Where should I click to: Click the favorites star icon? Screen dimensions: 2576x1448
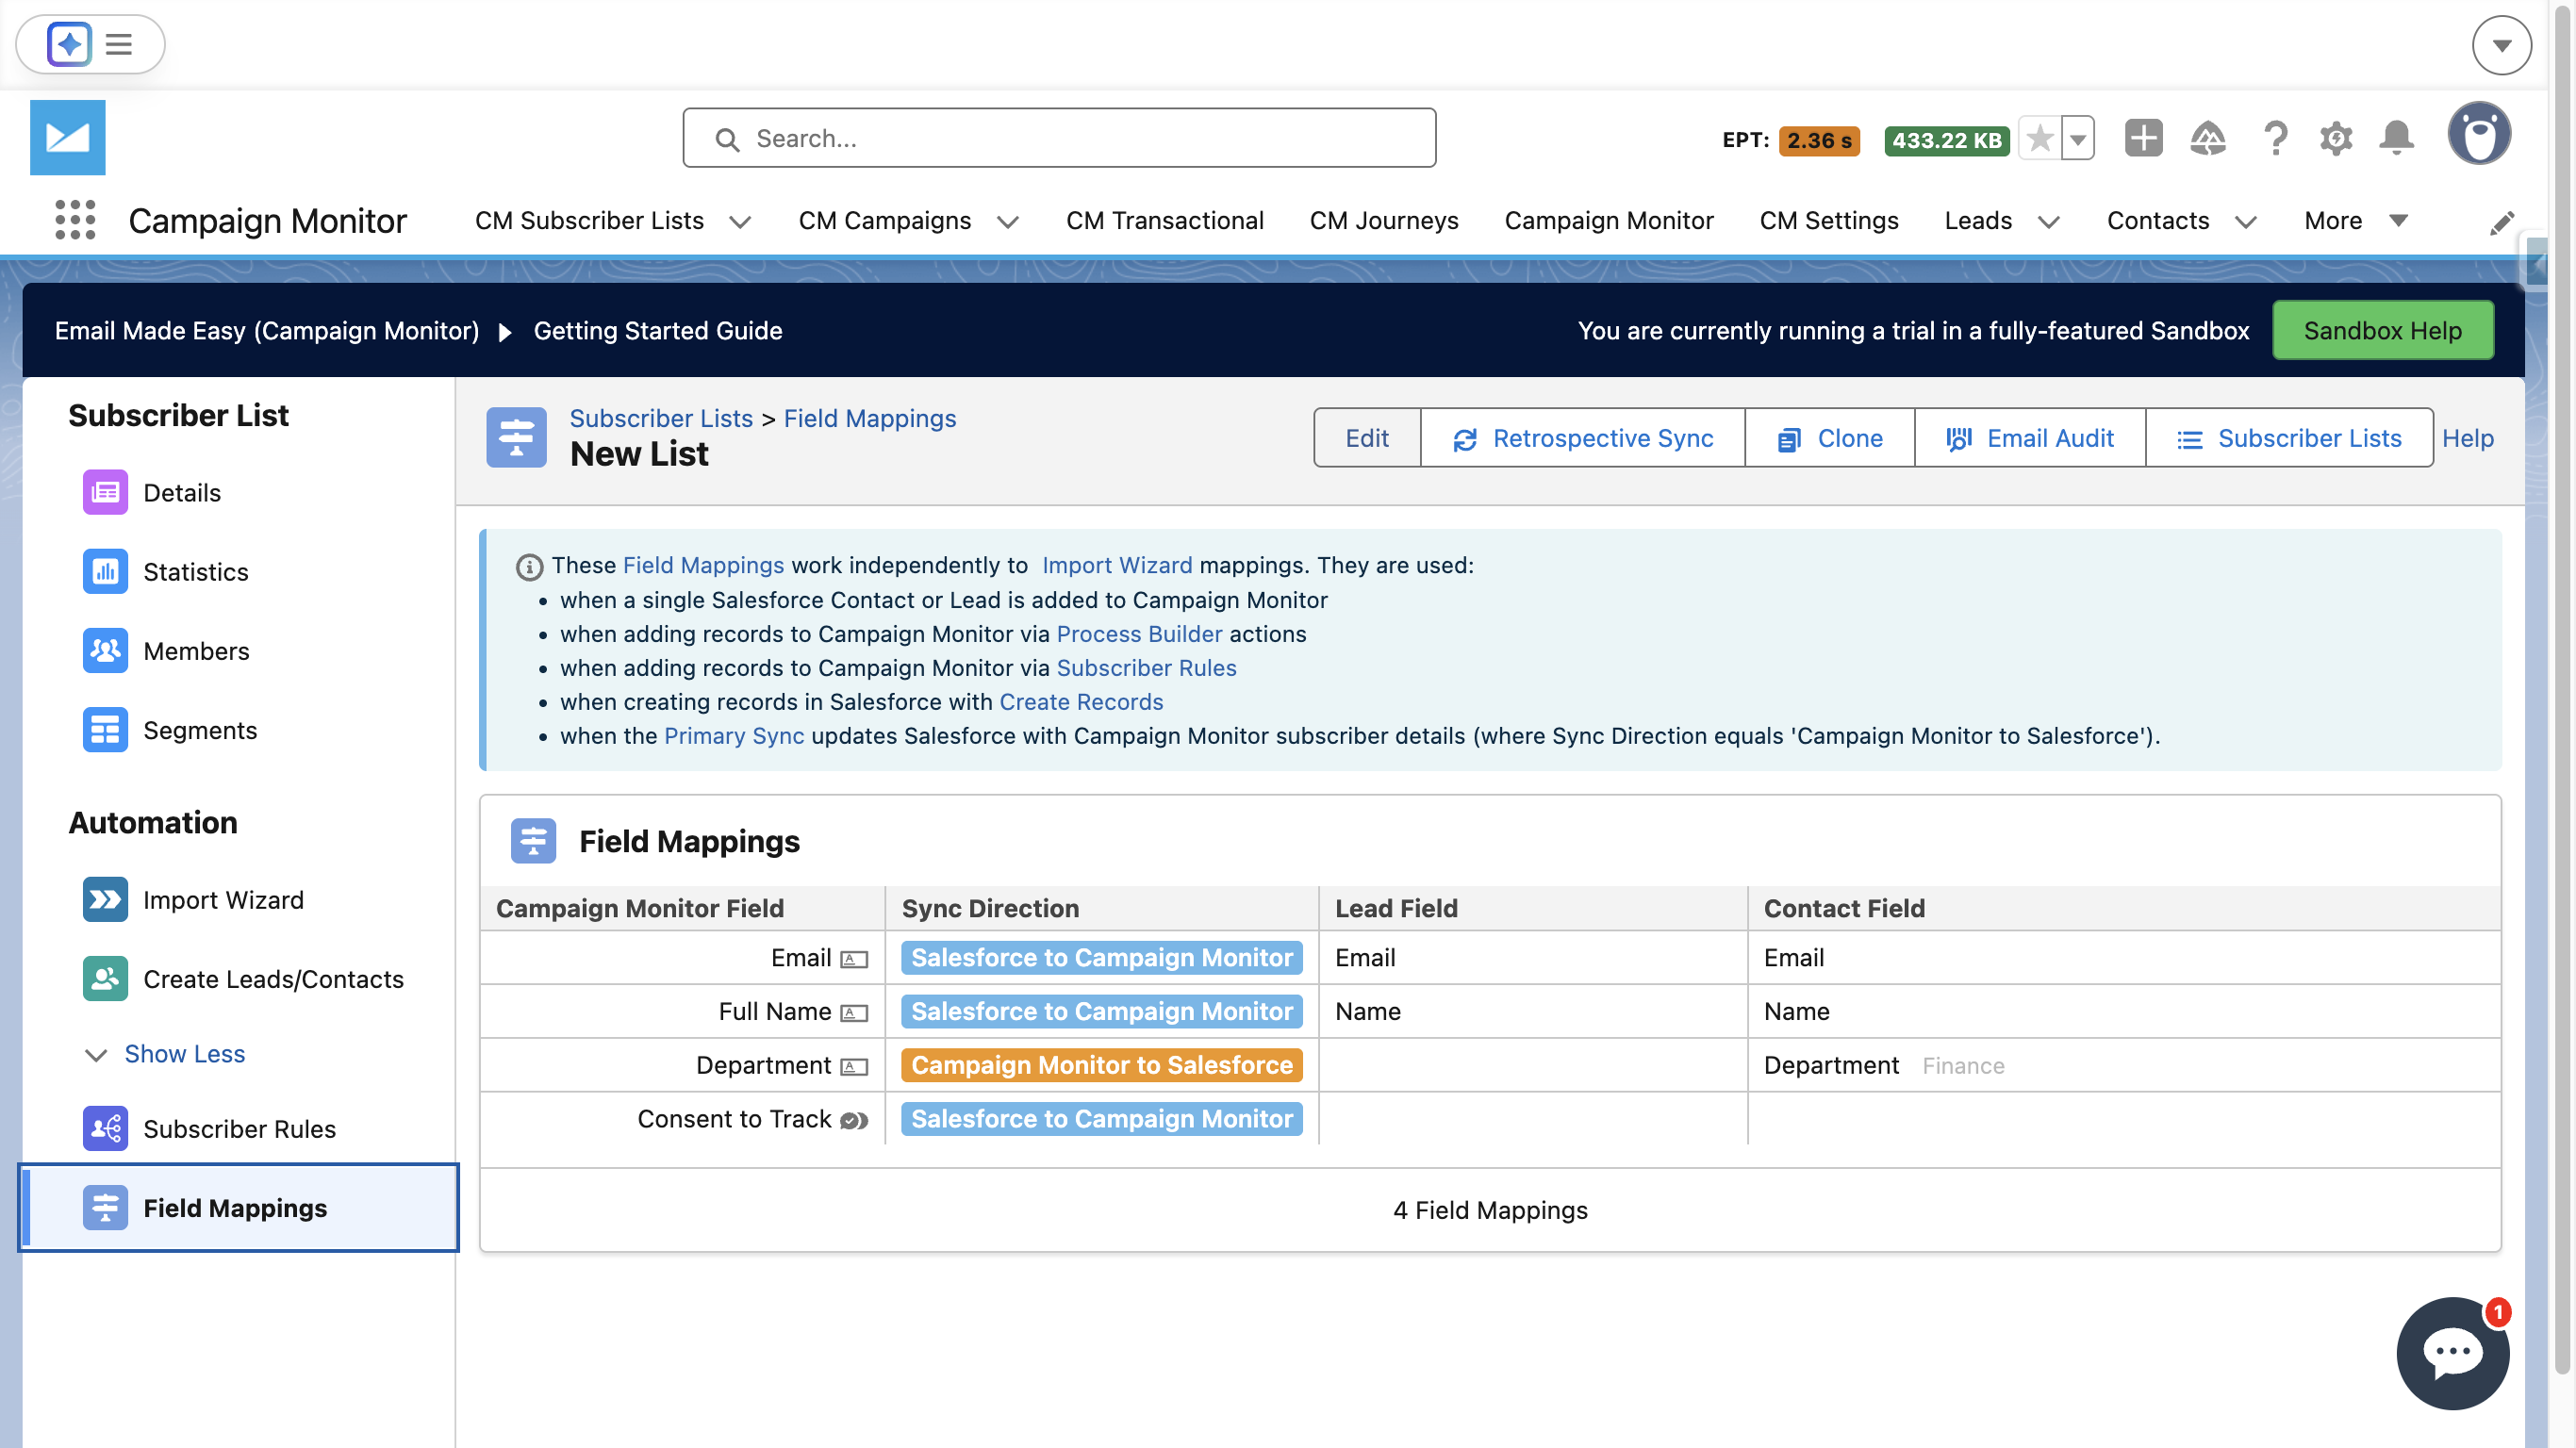coord(2040,138)
